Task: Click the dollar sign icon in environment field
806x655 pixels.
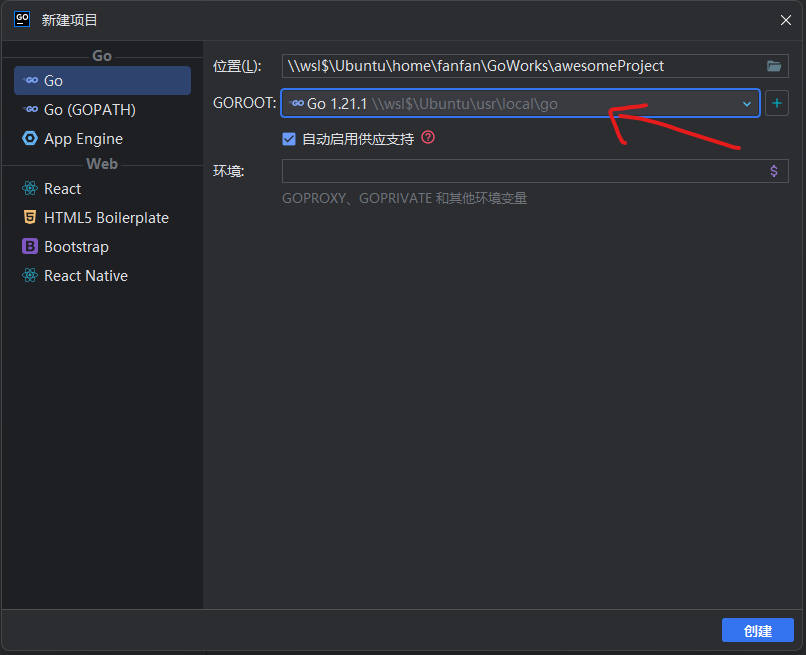Action: (774, 171)
